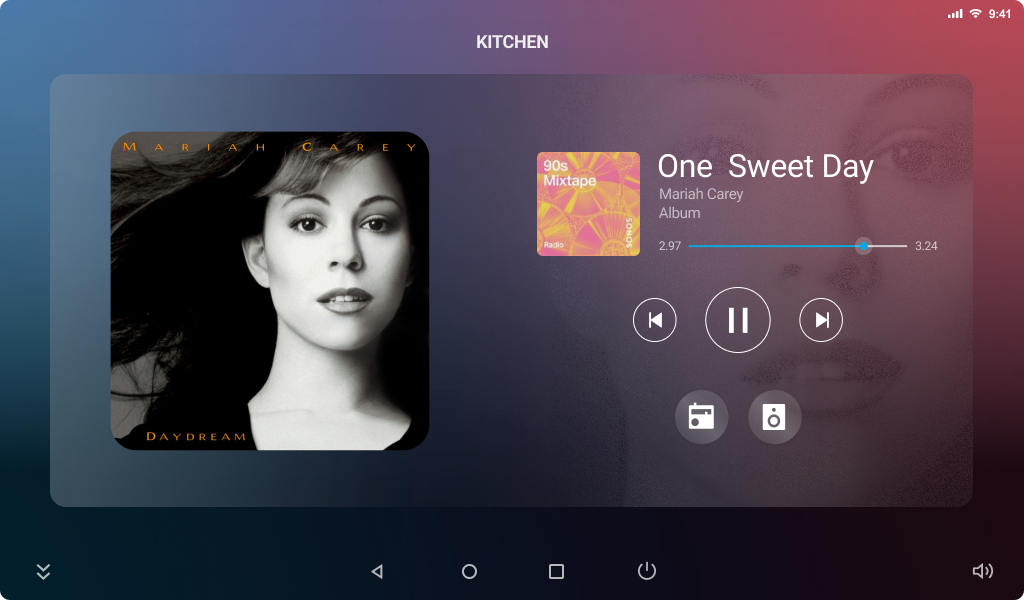Image resolution: width=1024 pixels, height=600 pixels.
Task: Click the One Sweet Day song title
Action: click(765, 166)
